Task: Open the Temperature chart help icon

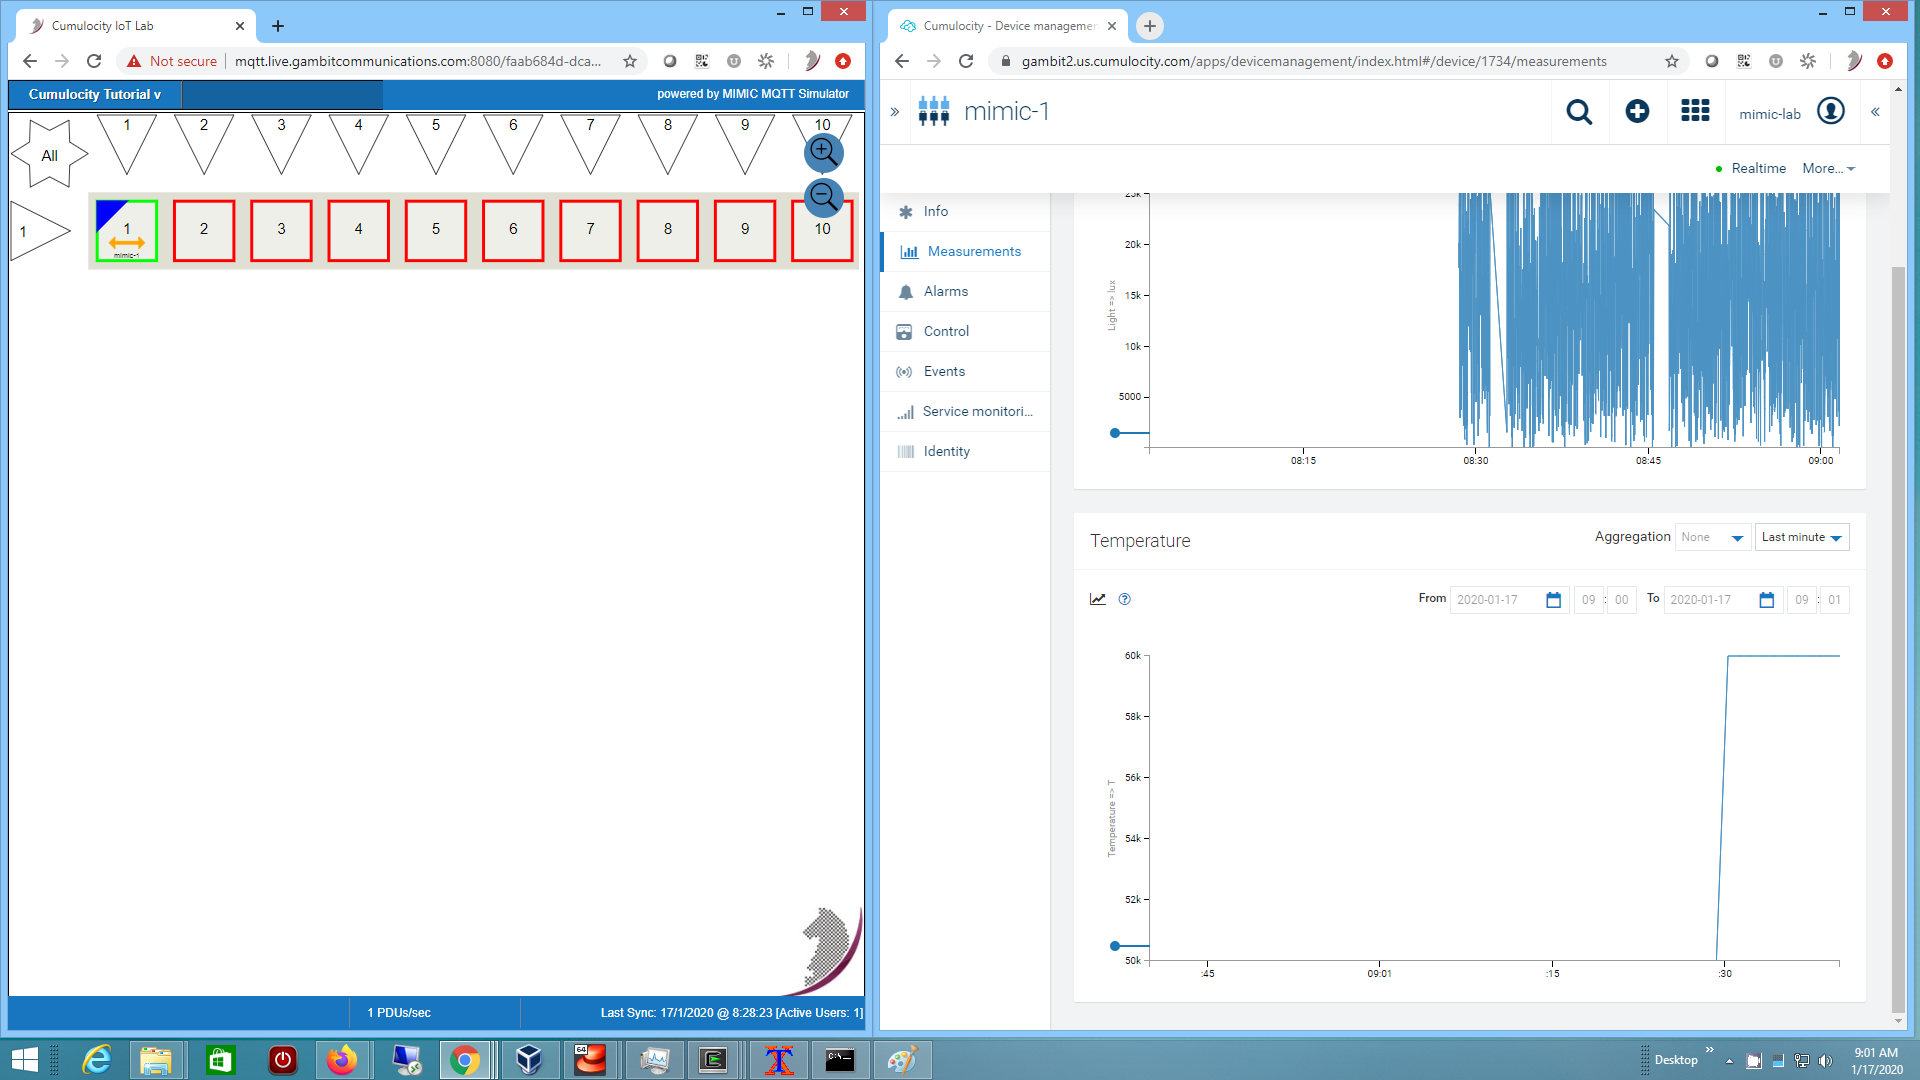Action: click(1125, 599)
